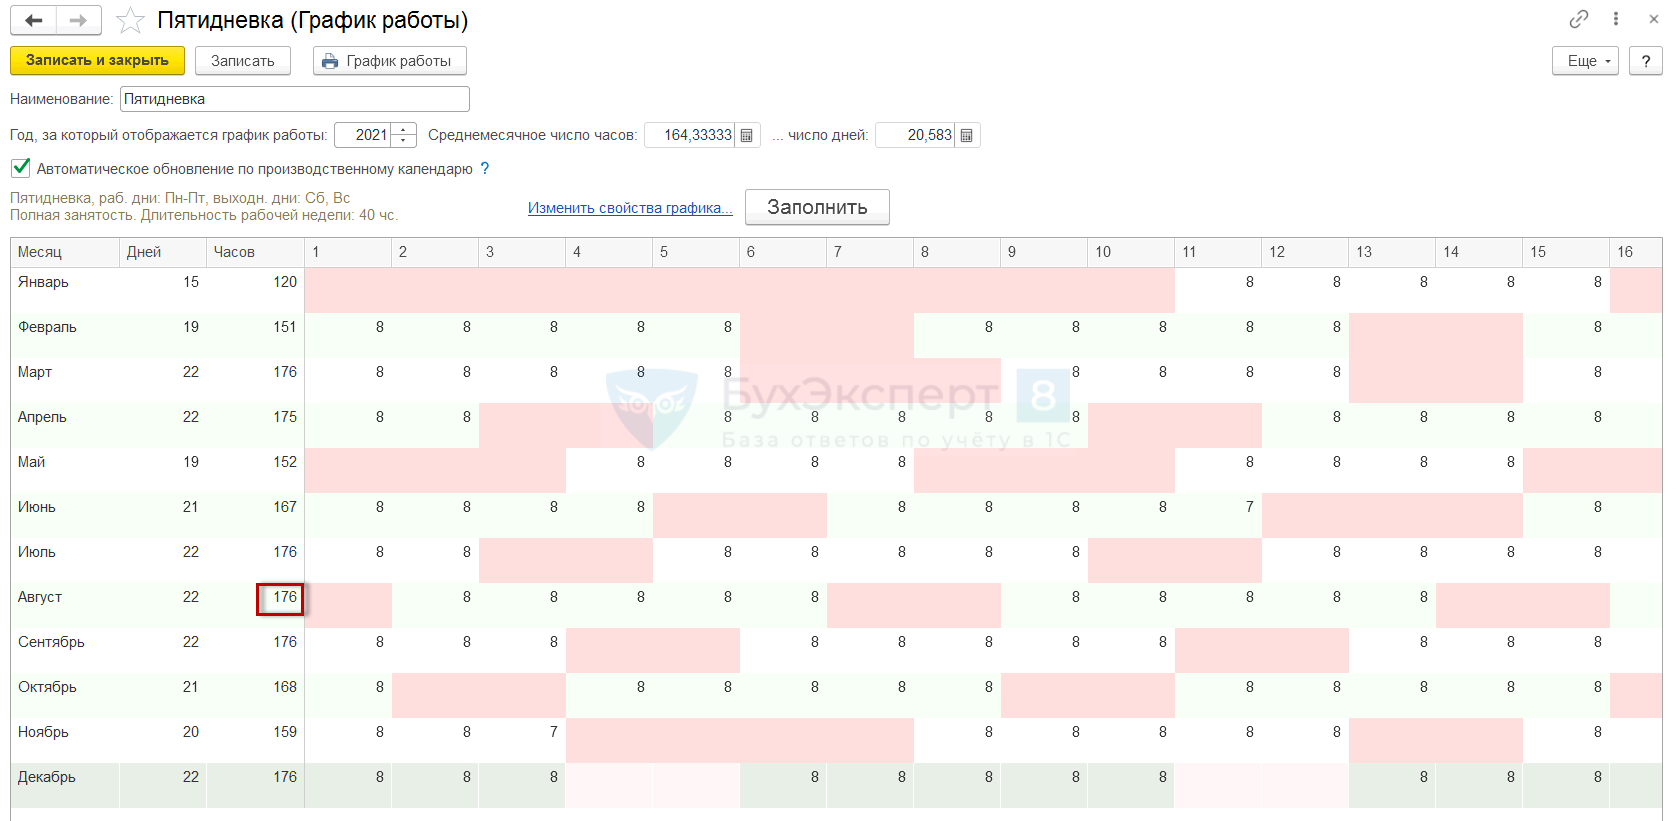Screen dimensions: 1676x821
Task: Click the Месяц column header
Action: pos(65,252)
